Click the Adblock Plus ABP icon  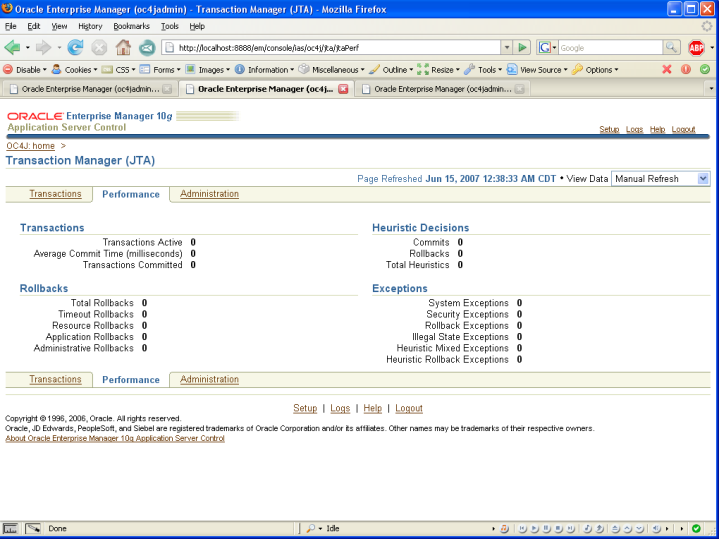pyautogui.click(x=696, y=47)
